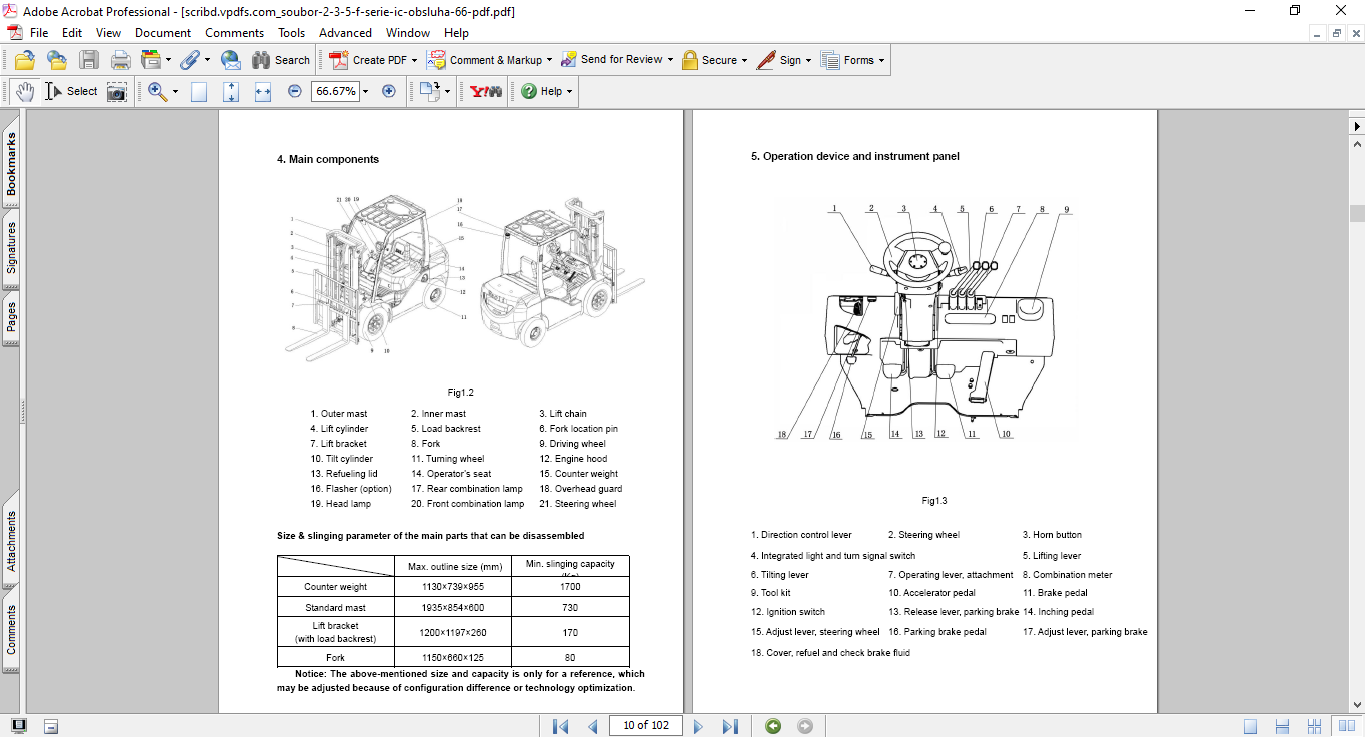Click the Fit Width toolbar icon

[x=263, y=92]
